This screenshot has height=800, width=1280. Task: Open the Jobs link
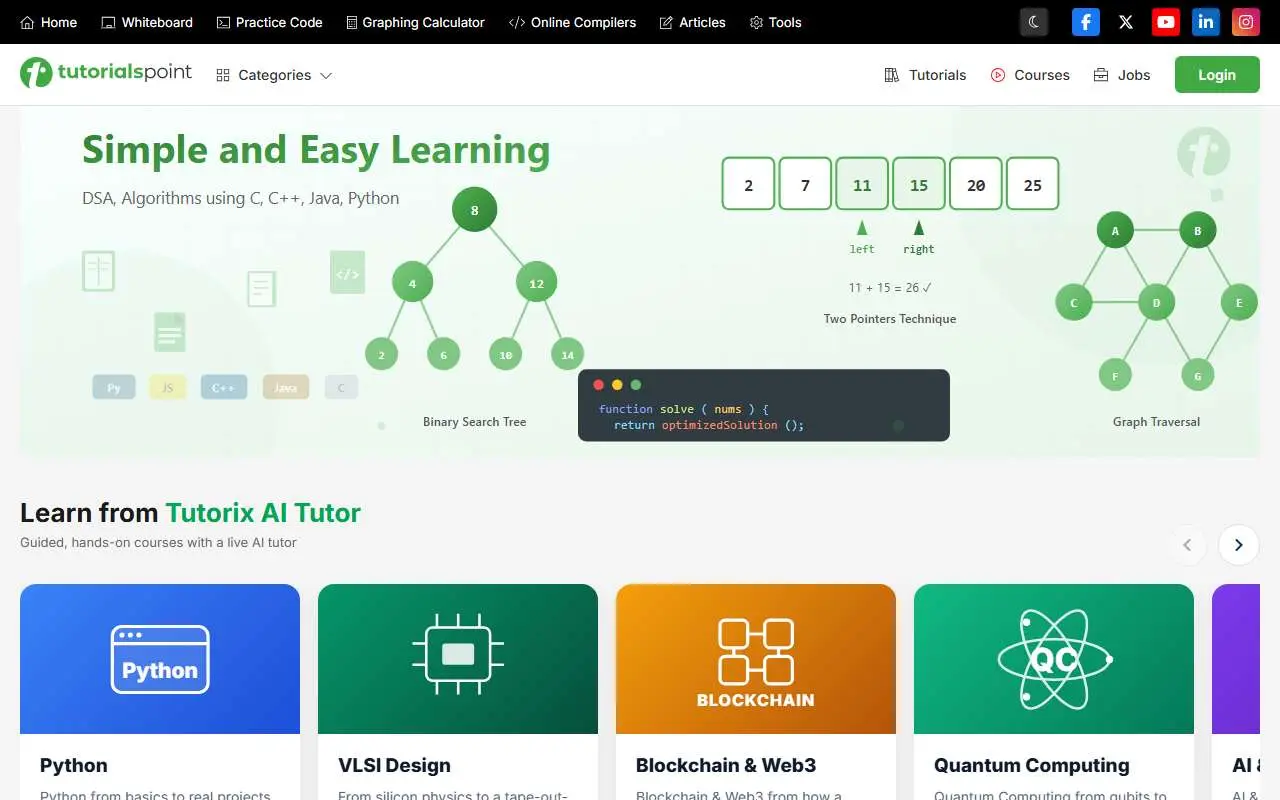(1121, 75)
